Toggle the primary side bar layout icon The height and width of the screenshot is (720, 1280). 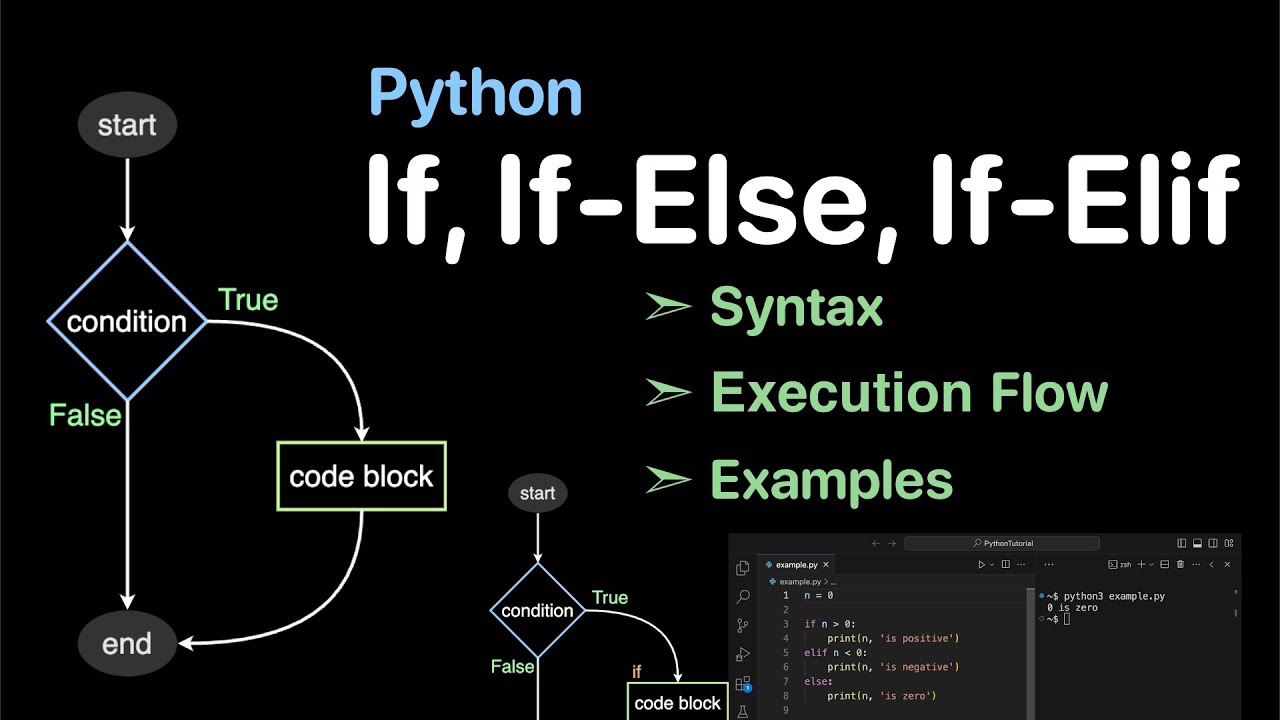(1181, 543)
